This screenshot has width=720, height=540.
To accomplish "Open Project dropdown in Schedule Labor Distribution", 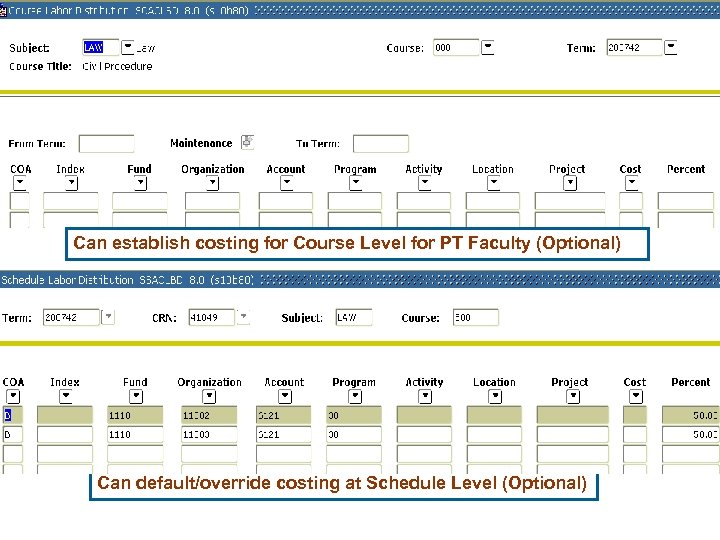I will [x=573, y=396].
